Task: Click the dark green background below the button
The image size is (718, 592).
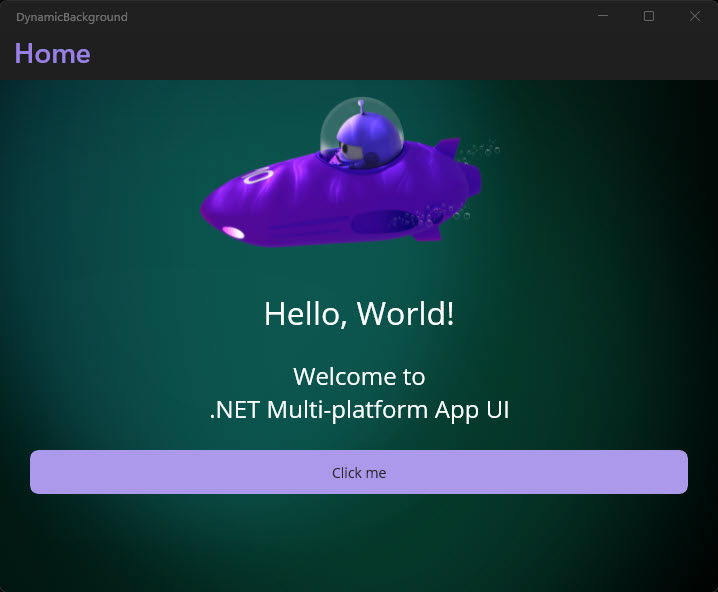Action: pyautogui.click(x=359, y=545)
